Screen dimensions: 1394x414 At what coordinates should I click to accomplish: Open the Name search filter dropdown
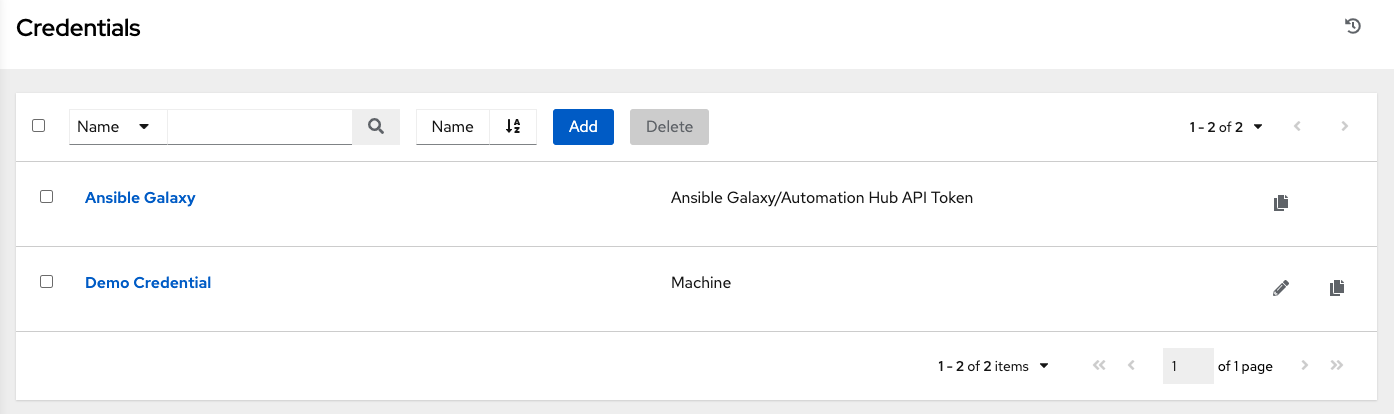click(117, 127)
